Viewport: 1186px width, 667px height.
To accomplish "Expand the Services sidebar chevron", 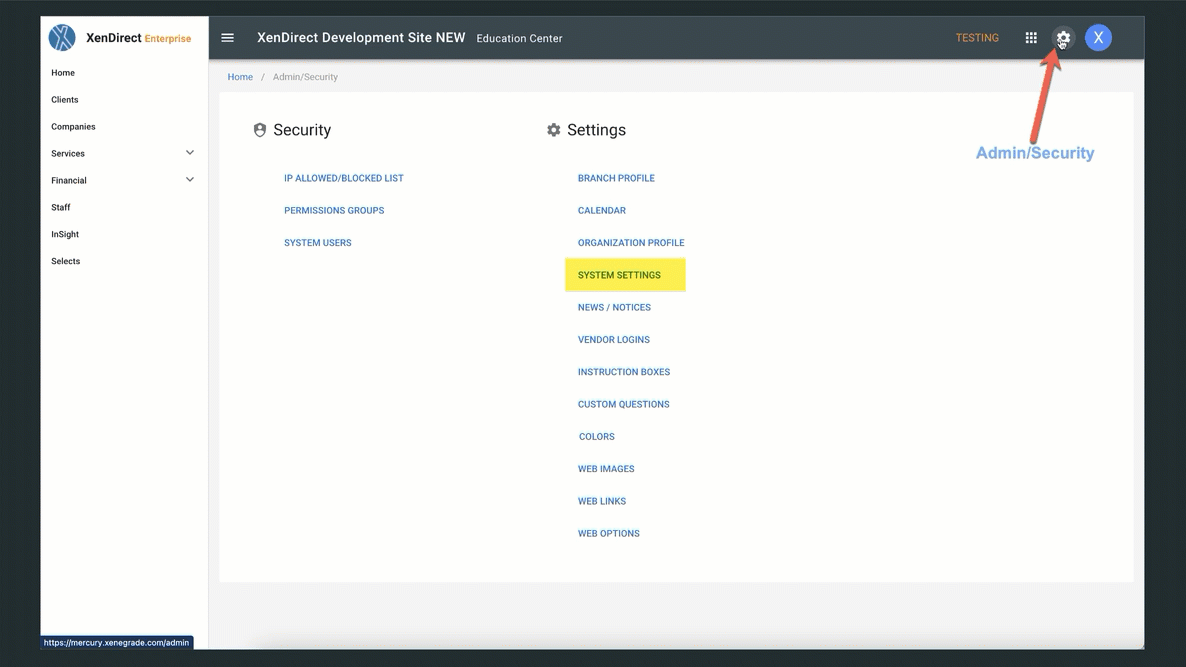I will pyautogui.click(x=190, y=153).
